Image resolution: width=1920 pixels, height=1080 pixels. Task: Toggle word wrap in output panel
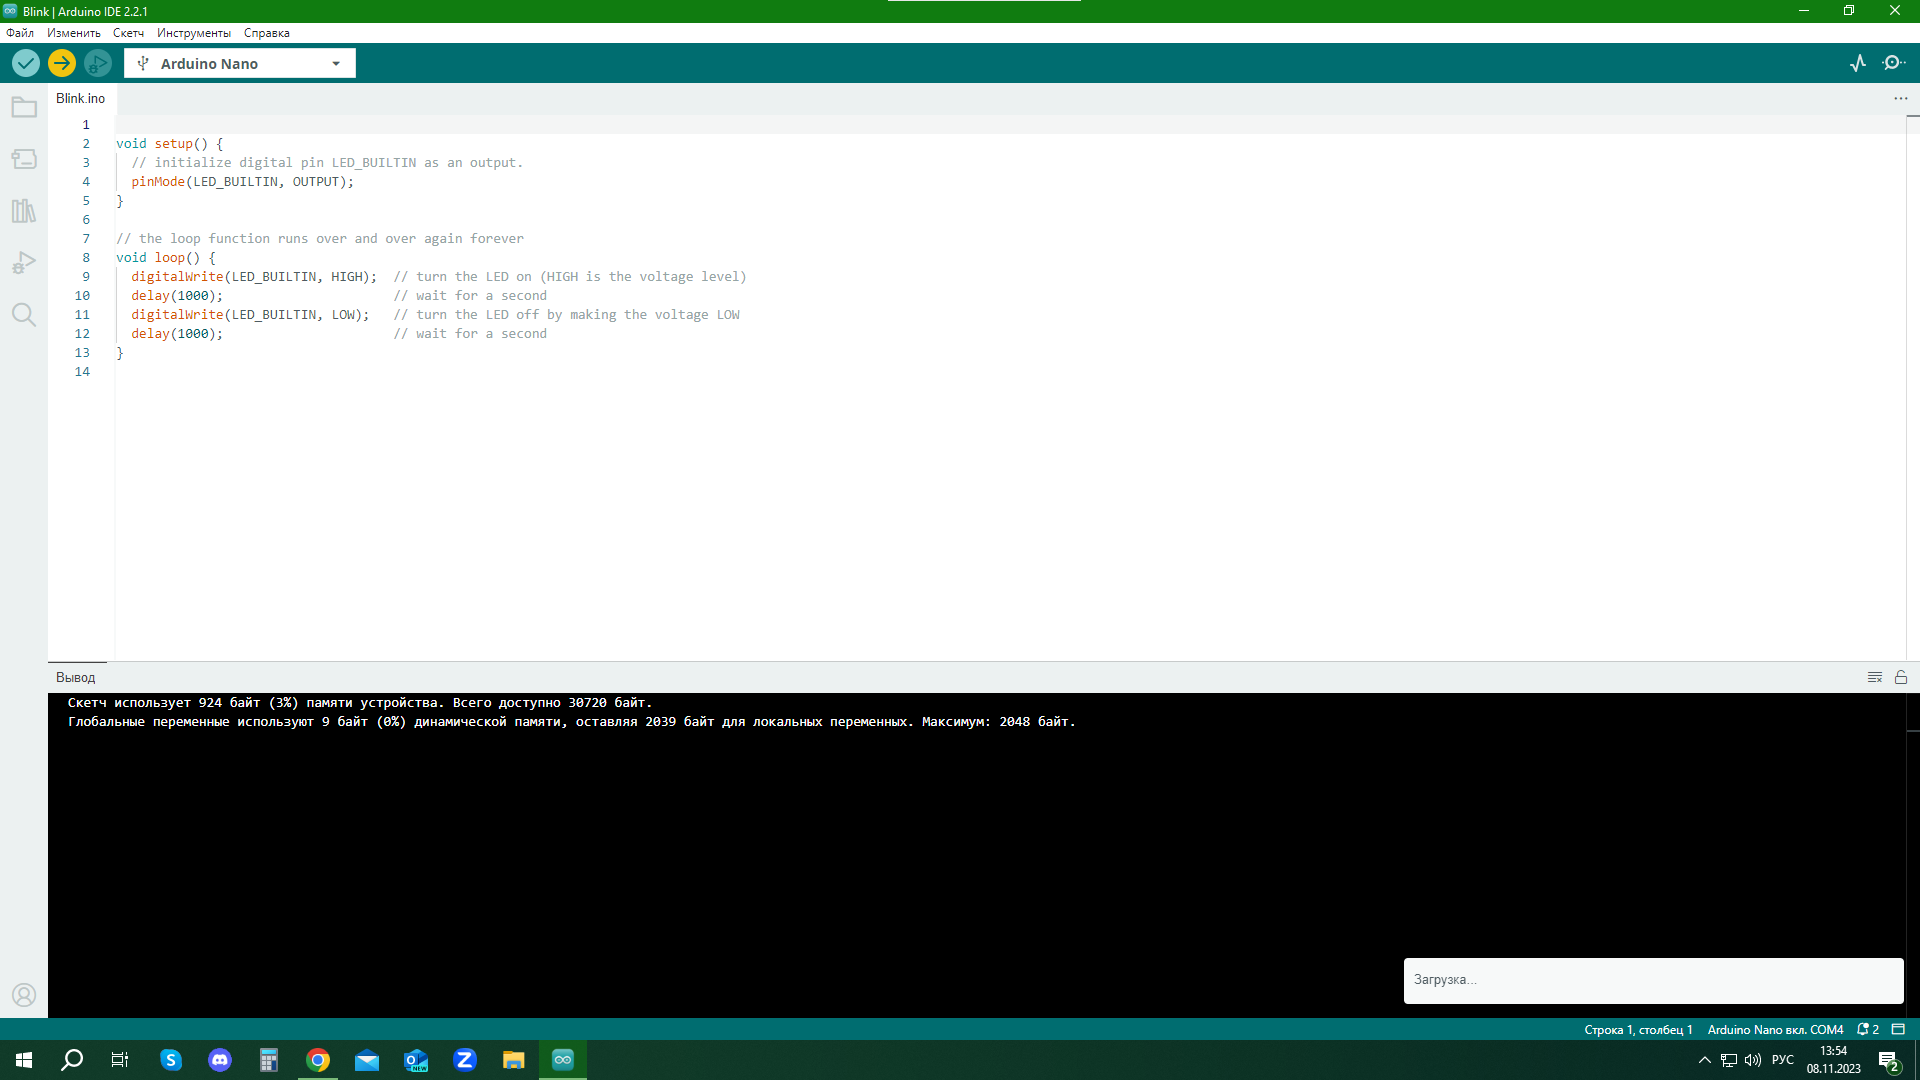coord(1875,677)
